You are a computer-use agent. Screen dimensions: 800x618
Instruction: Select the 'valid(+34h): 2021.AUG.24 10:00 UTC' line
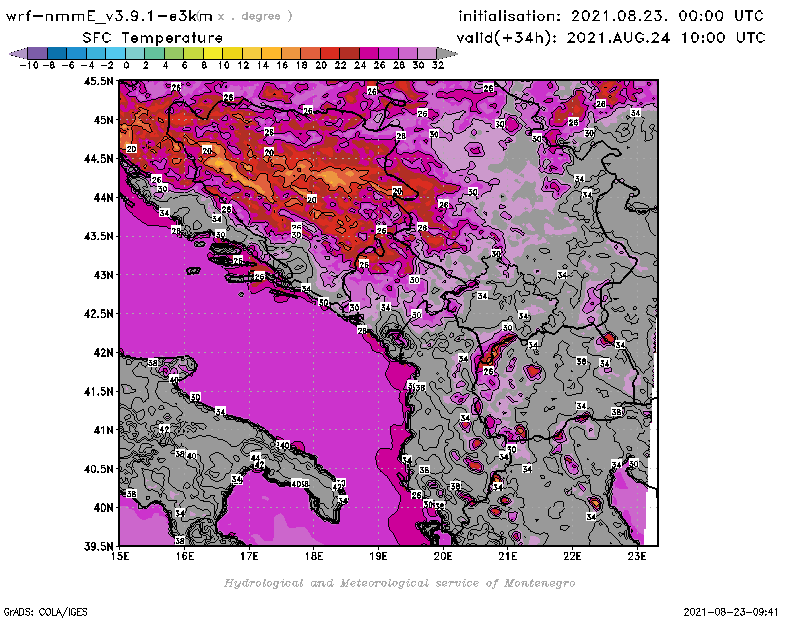point(611,38)
